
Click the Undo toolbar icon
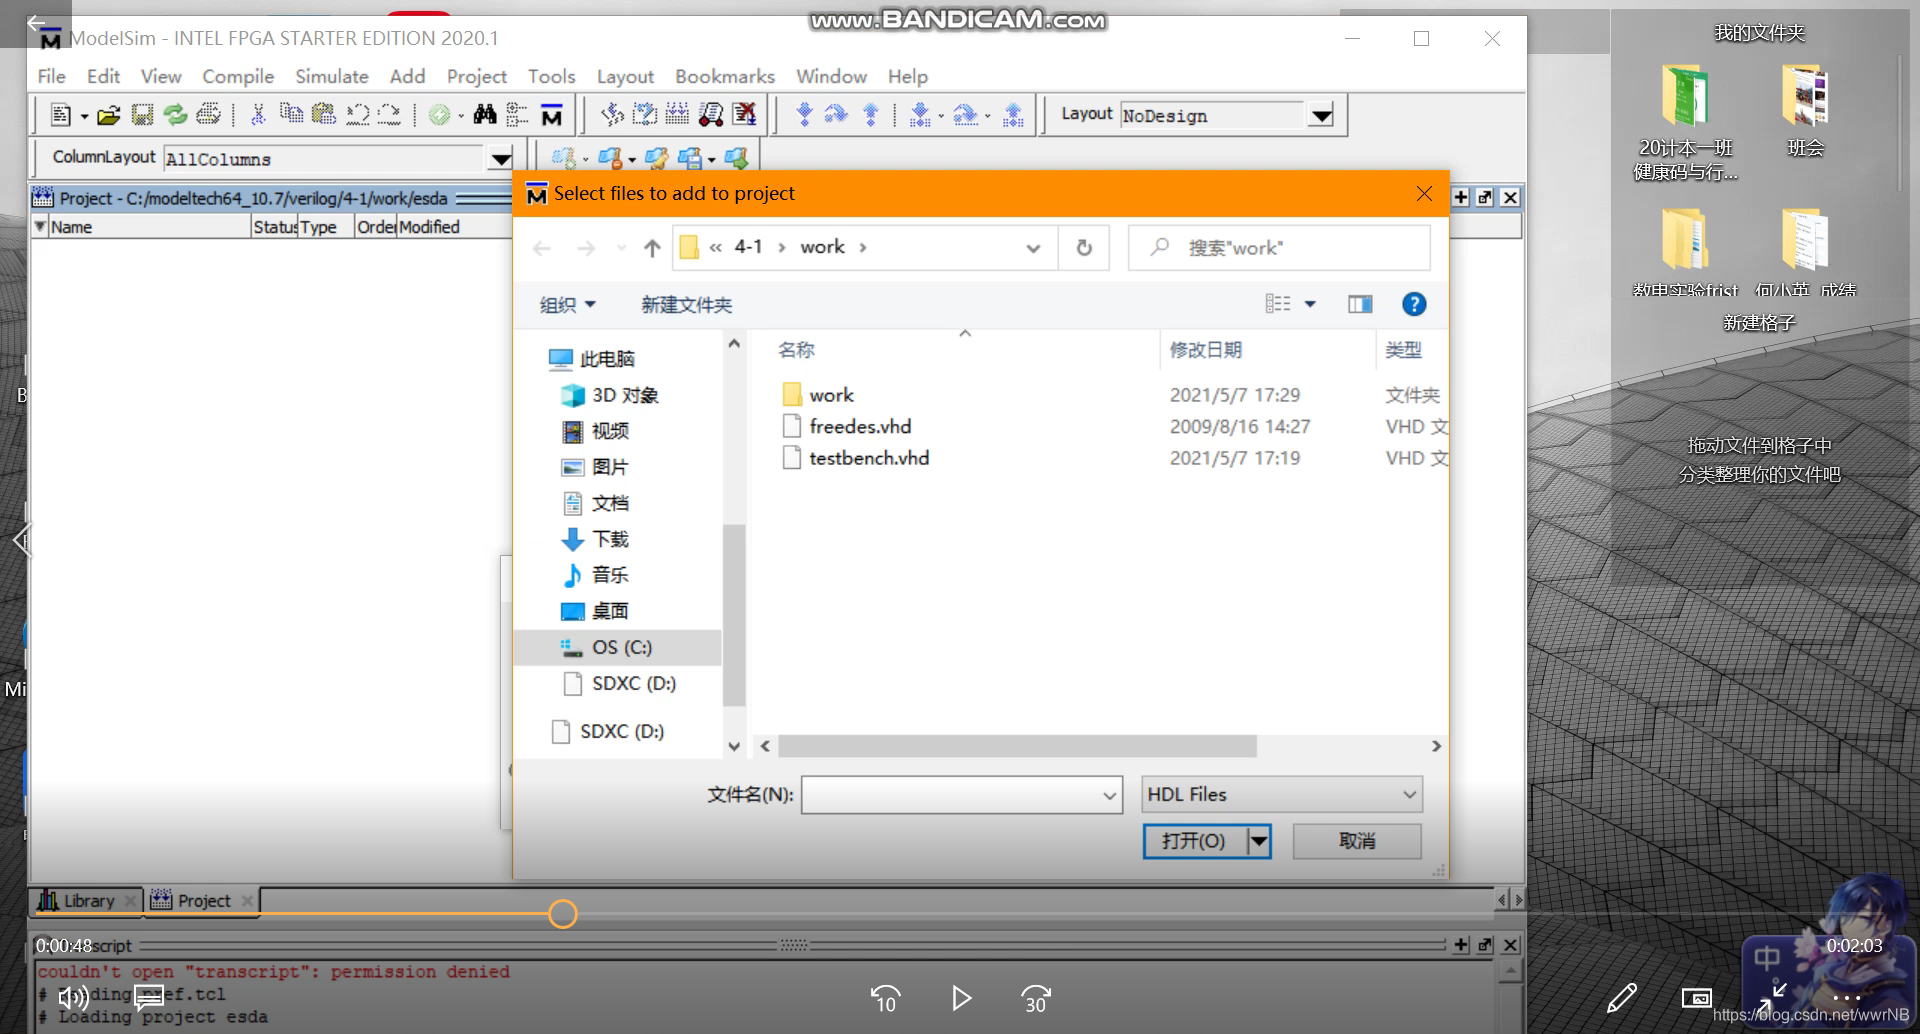(357, 115)
